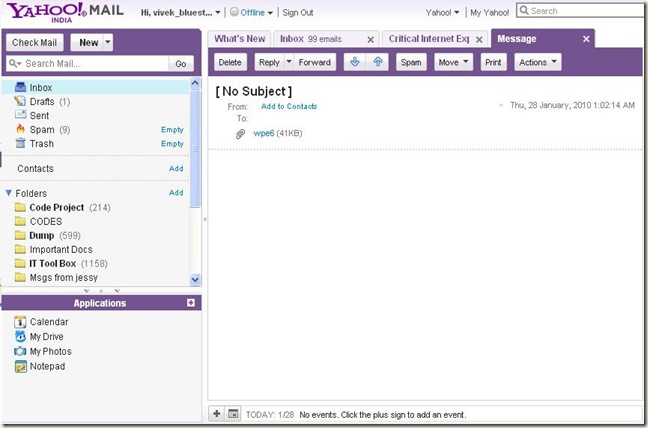Screen dimensions: 648x428
Task: Switch to the What's New tab
Action: [x=239, y=39]
